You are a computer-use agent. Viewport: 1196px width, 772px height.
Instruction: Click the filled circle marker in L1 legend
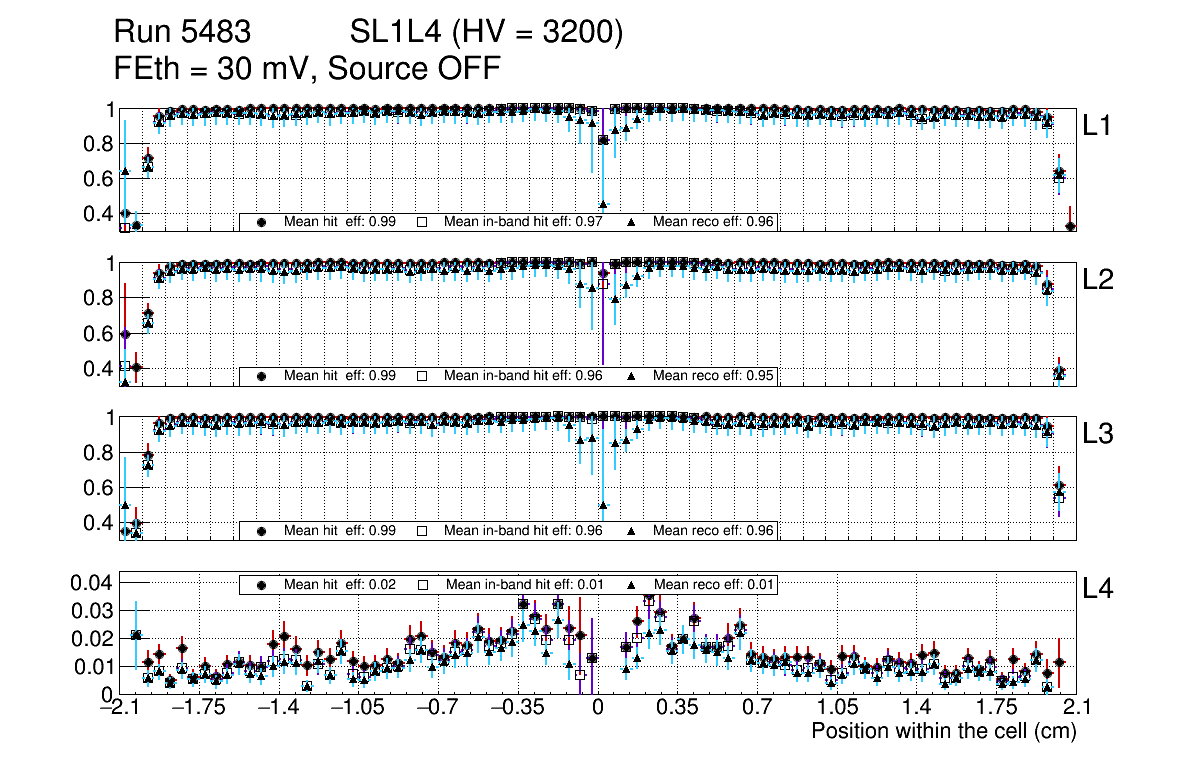[x=262, y=222]
